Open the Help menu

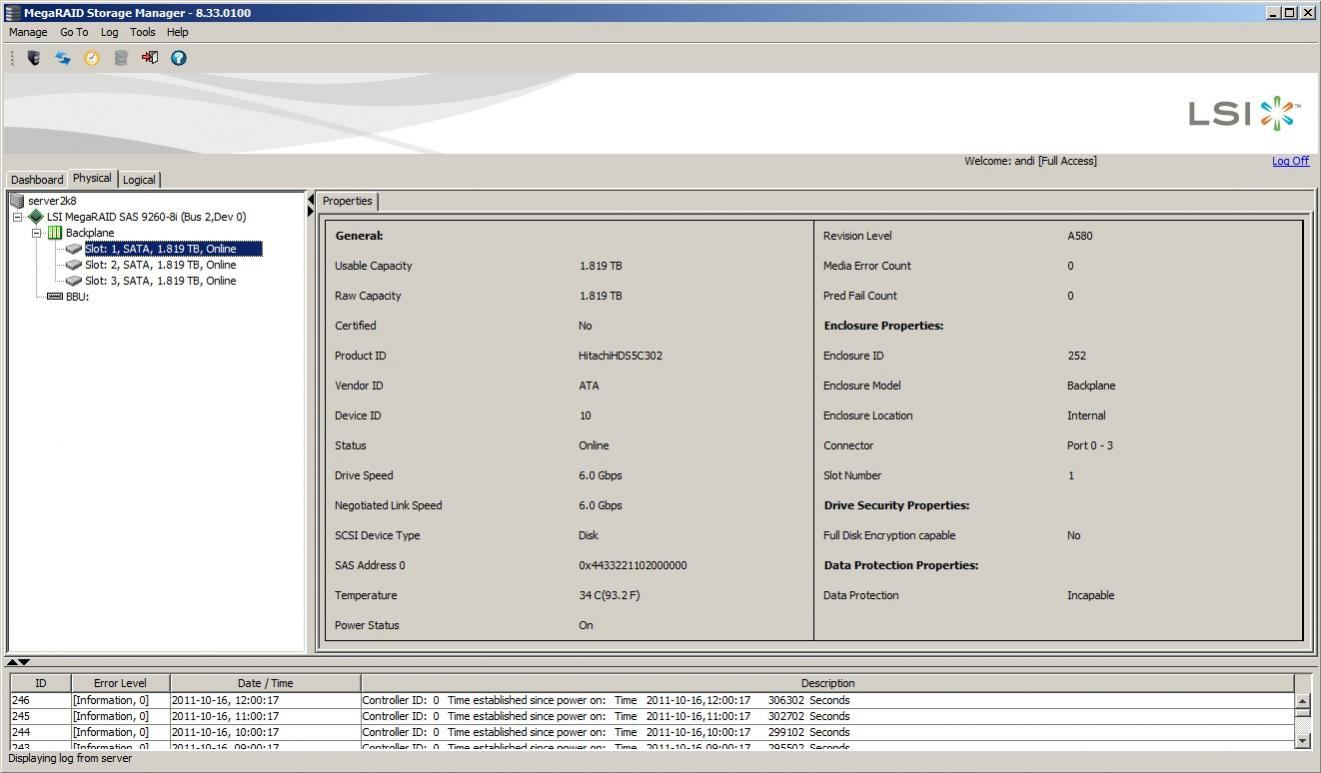(178, 32)
